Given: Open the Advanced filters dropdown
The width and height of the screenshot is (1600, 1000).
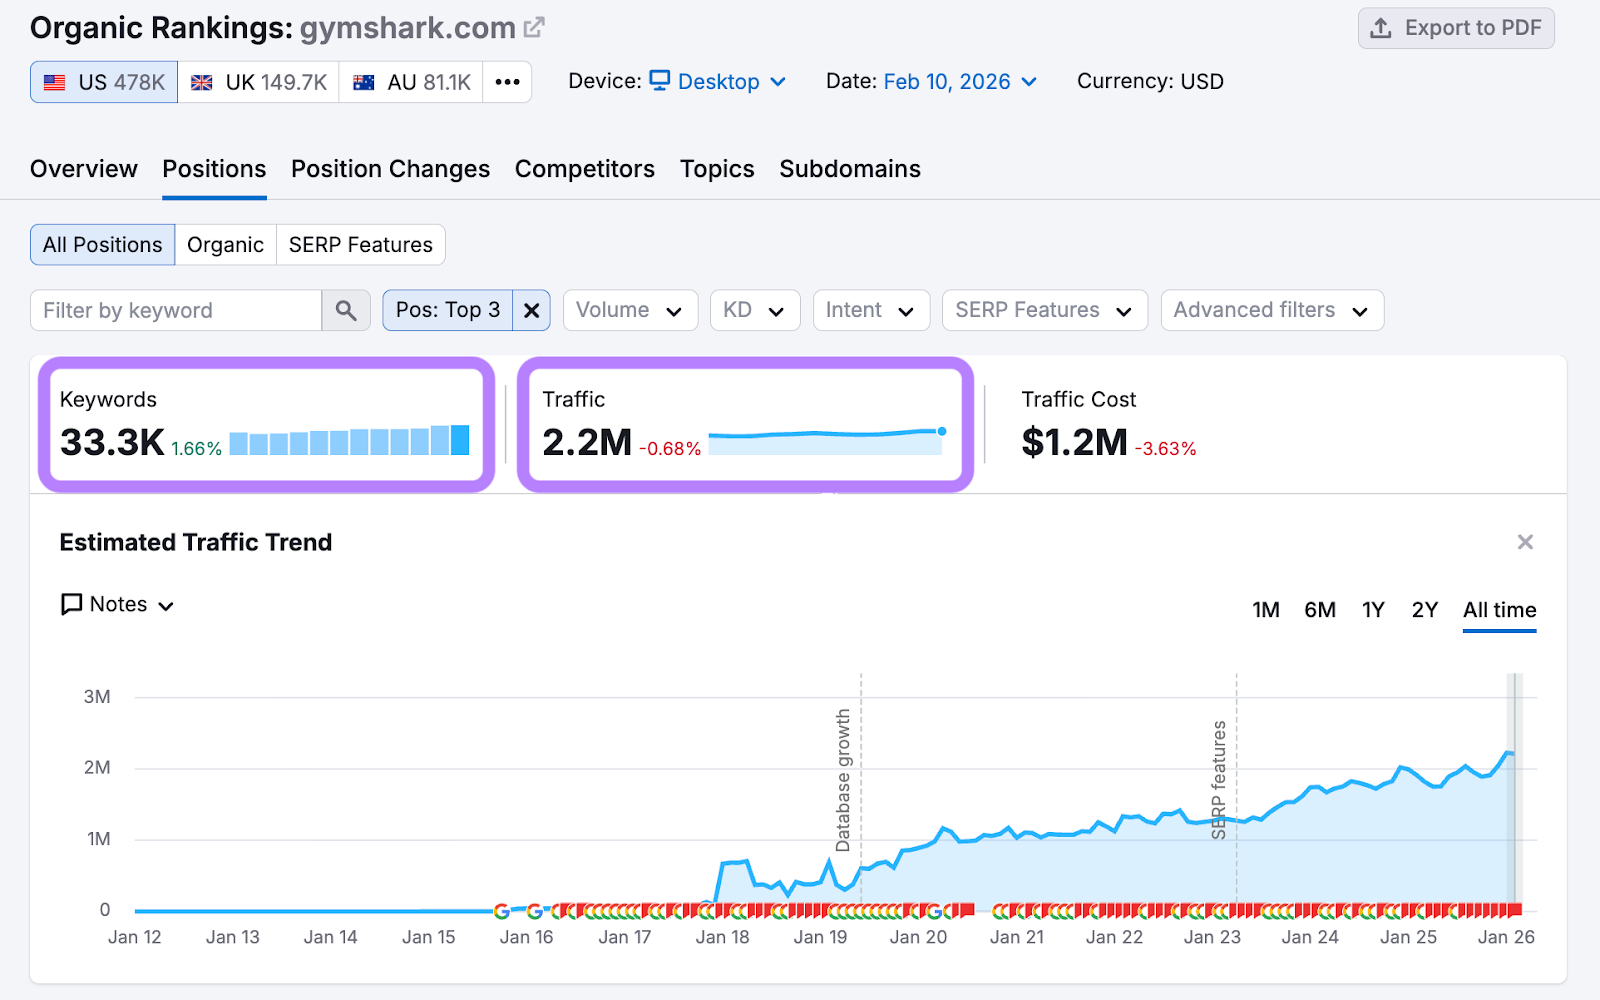Looking at the screenshot, I should (1271, 311).
